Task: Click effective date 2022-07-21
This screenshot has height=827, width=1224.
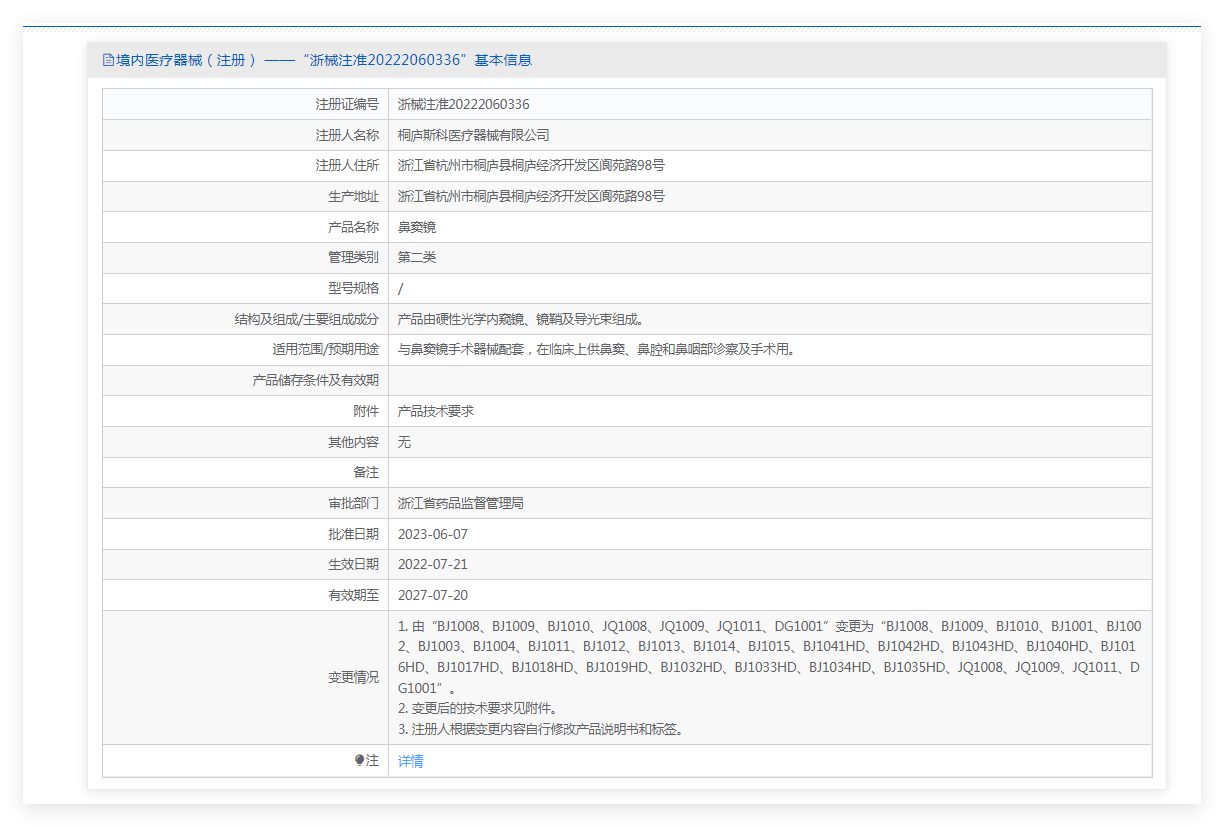Action: pos(433,564)
